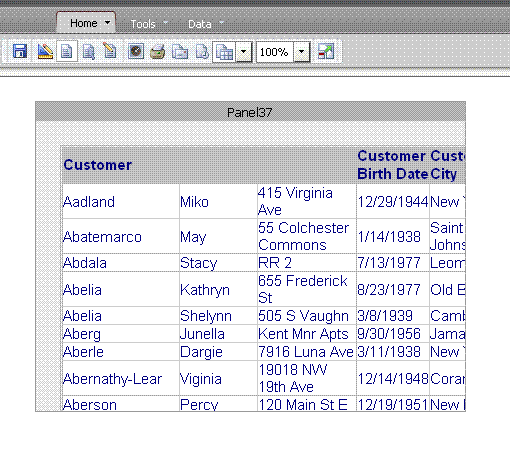510x455 pixels.
Task: Click the chart toggle icon after zoom
Action: click(325, 51)
